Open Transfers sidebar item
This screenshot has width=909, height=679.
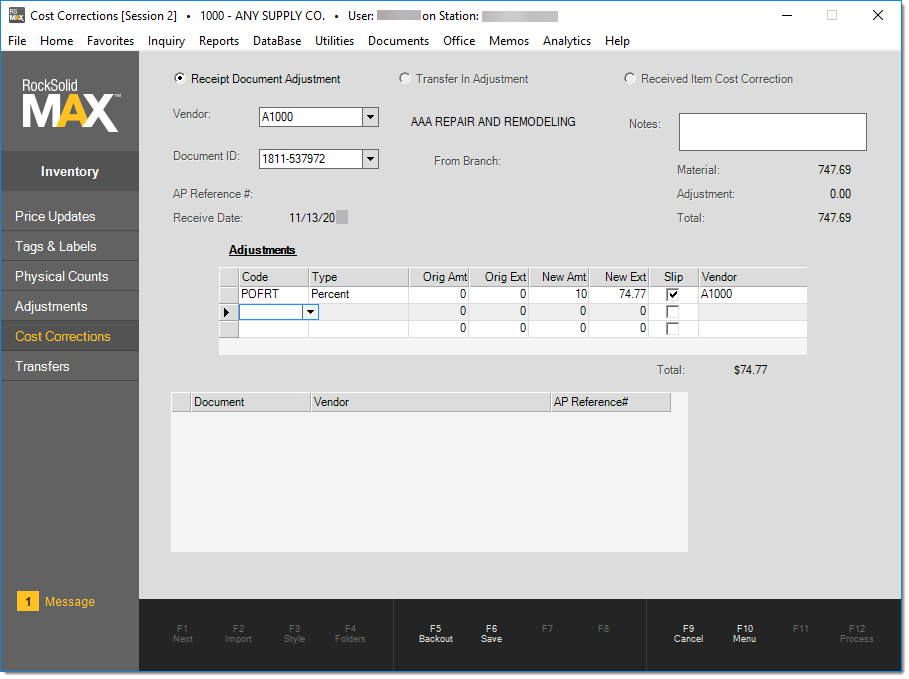point(70,366)
